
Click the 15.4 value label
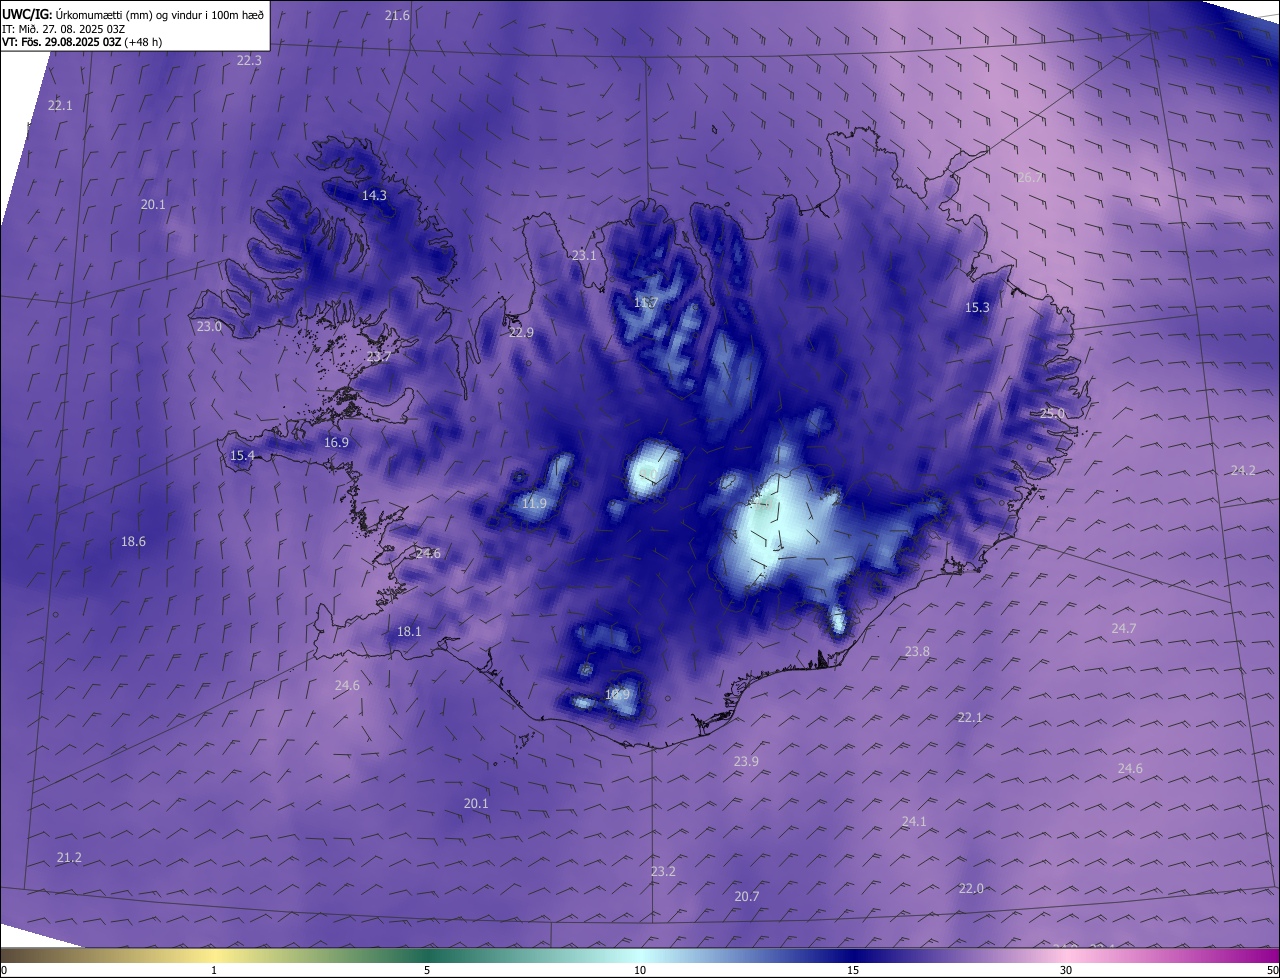point(242,455)
